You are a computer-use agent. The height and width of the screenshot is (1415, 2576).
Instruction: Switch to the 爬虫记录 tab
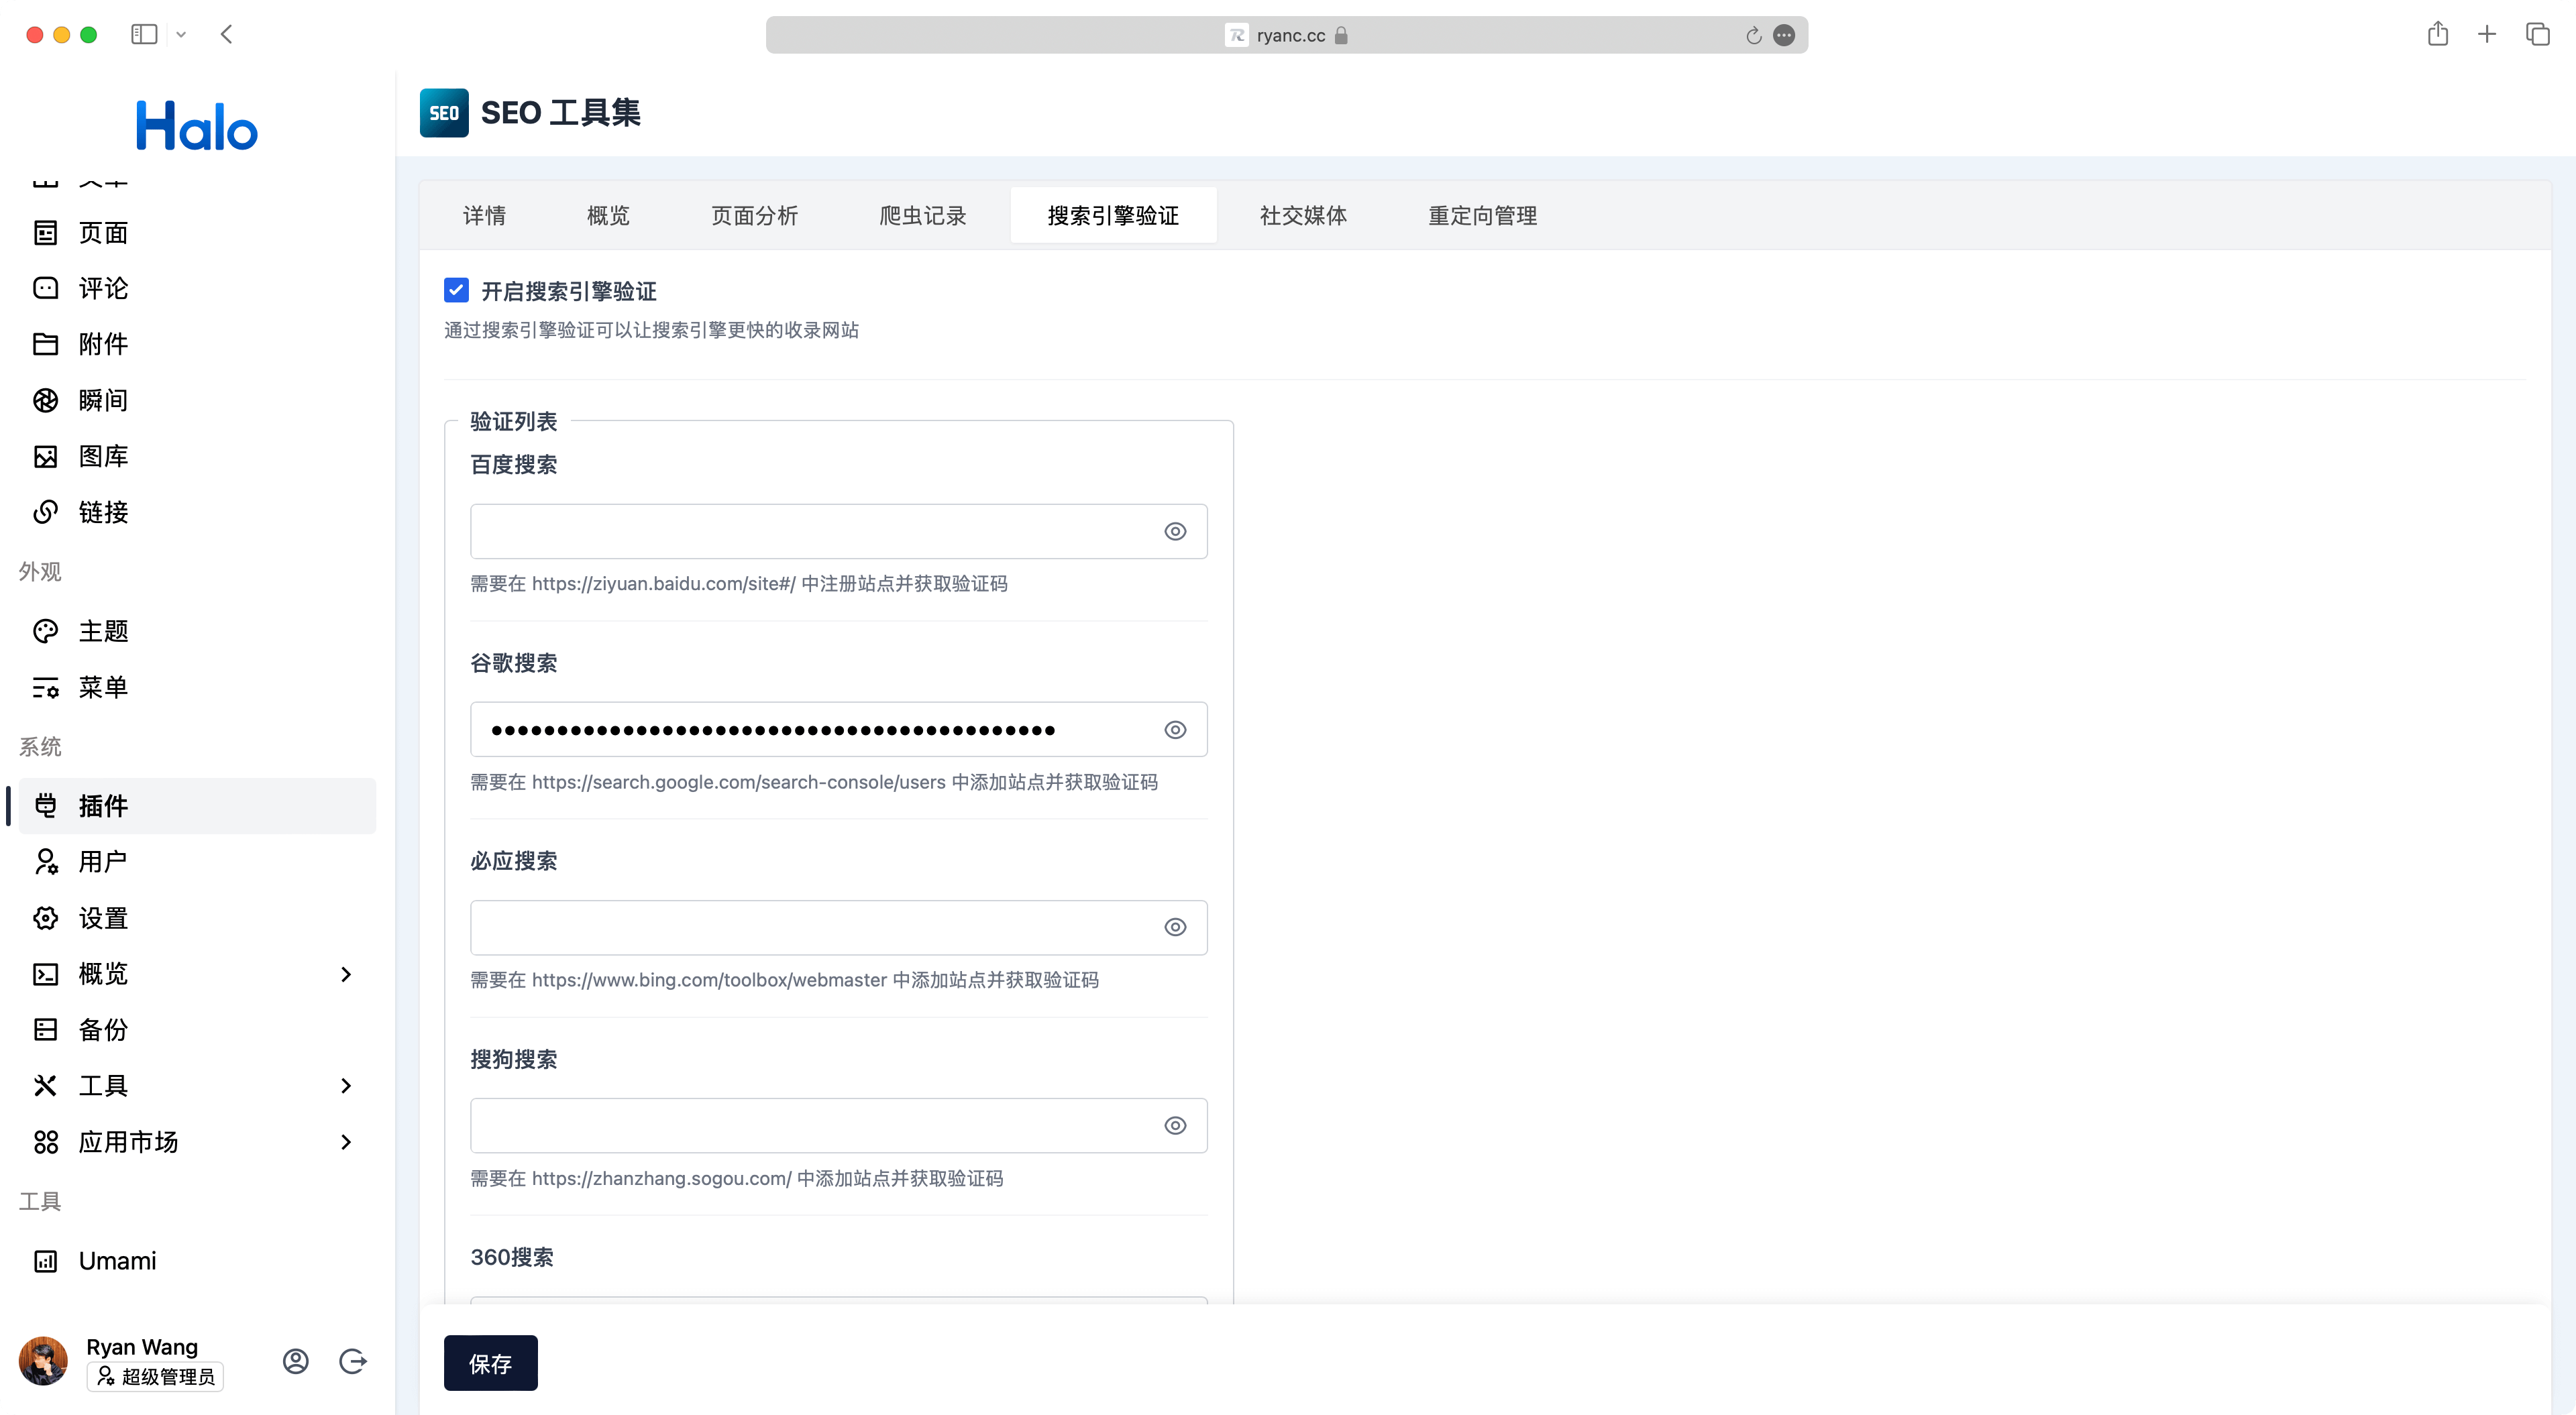(x=922, y=216)
